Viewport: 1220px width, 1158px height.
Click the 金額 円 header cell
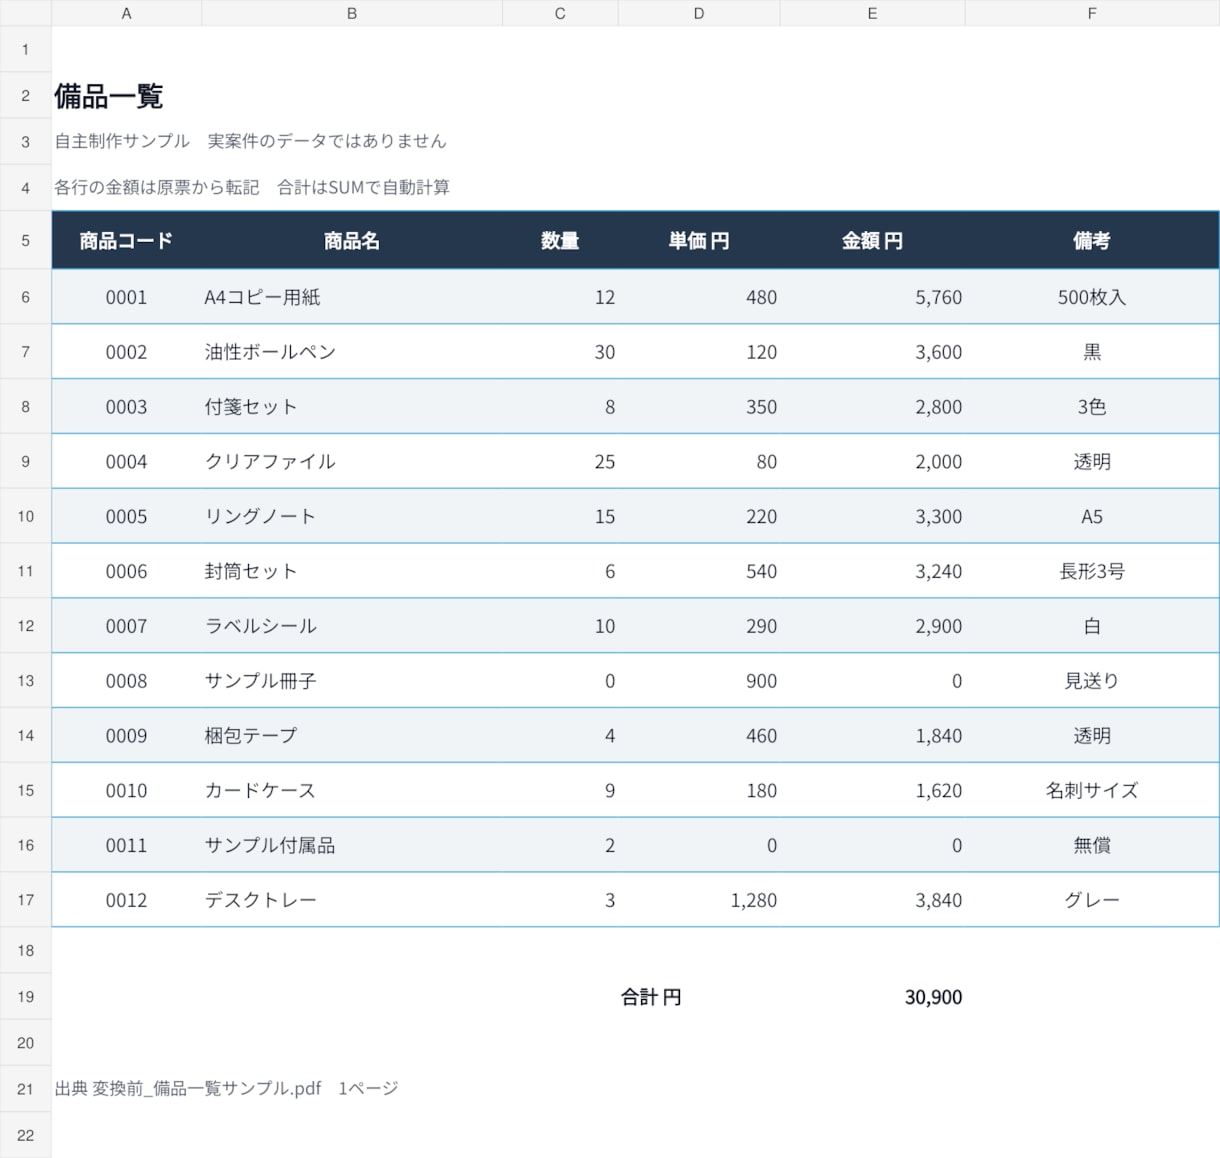[872, 240]
